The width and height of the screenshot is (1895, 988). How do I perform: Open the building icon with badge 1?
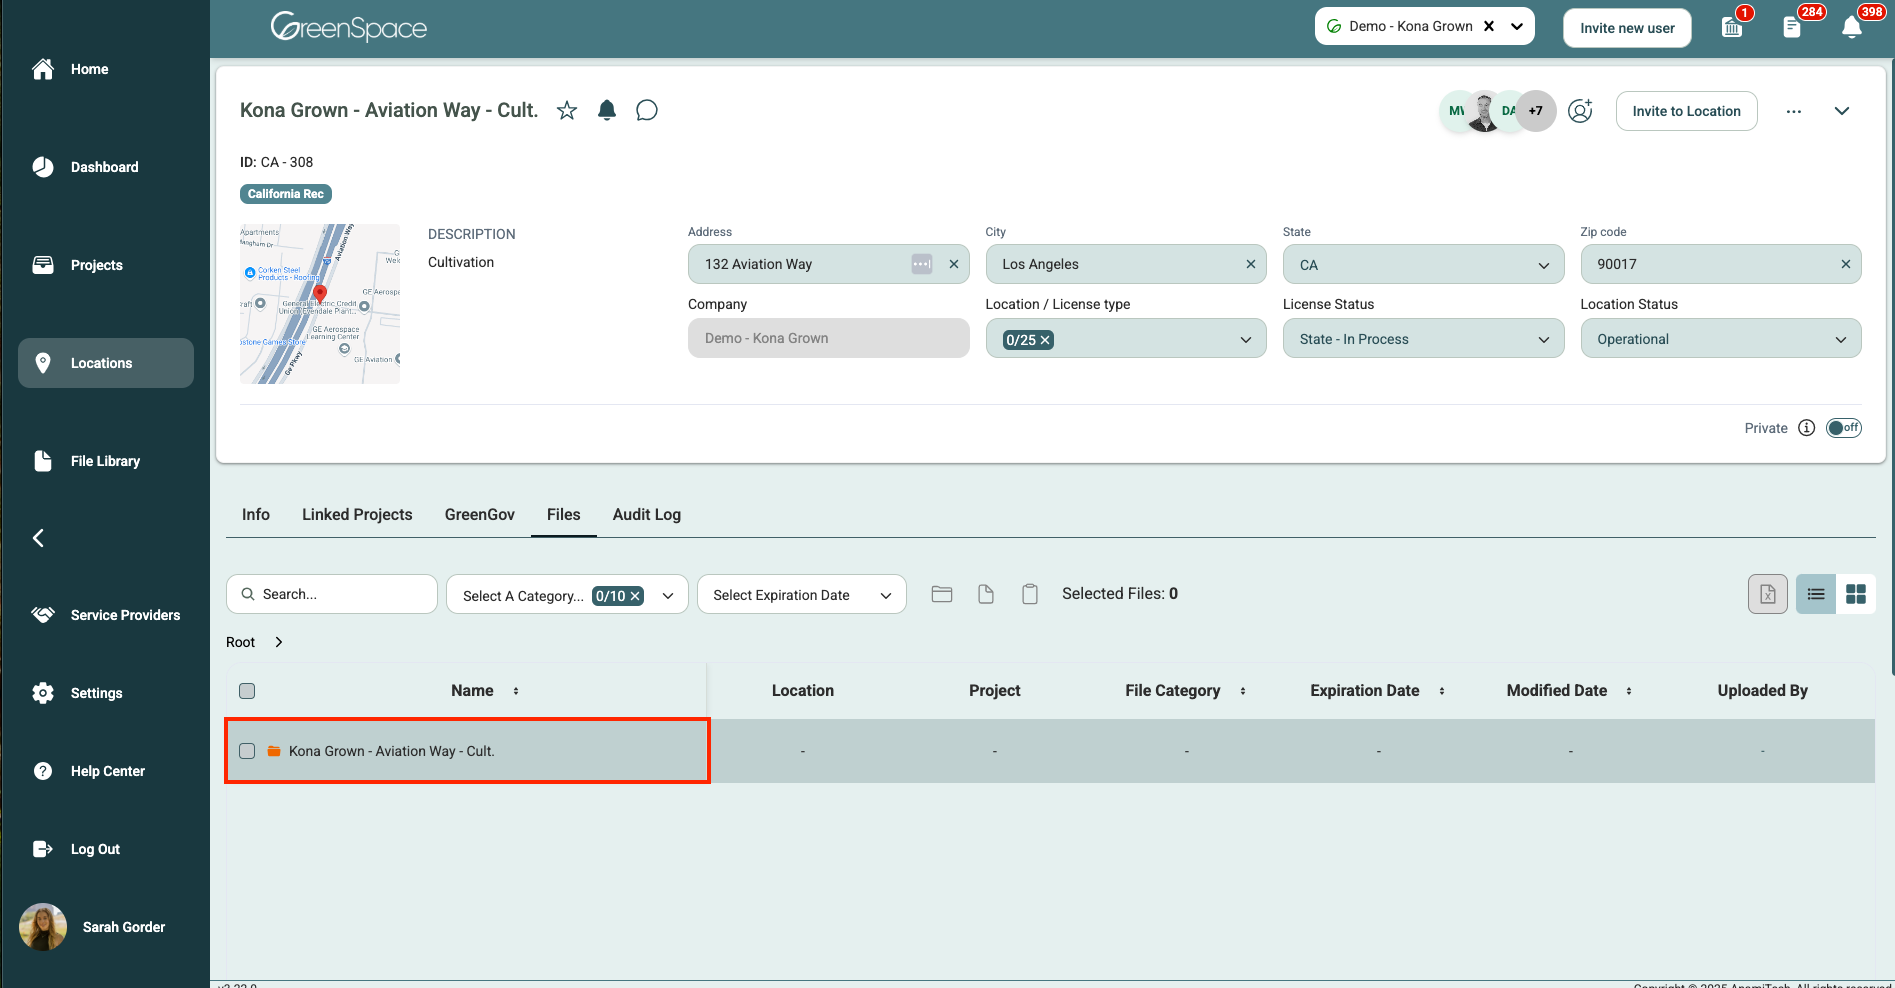1732,27
